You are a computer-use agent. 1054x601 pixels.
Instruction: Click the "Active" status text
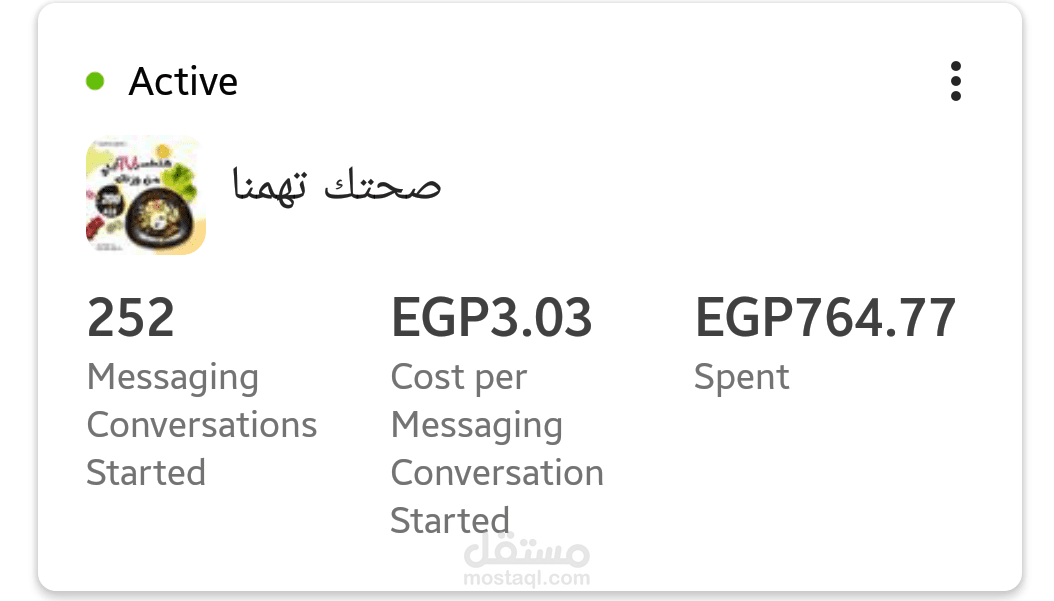[183, 82]
